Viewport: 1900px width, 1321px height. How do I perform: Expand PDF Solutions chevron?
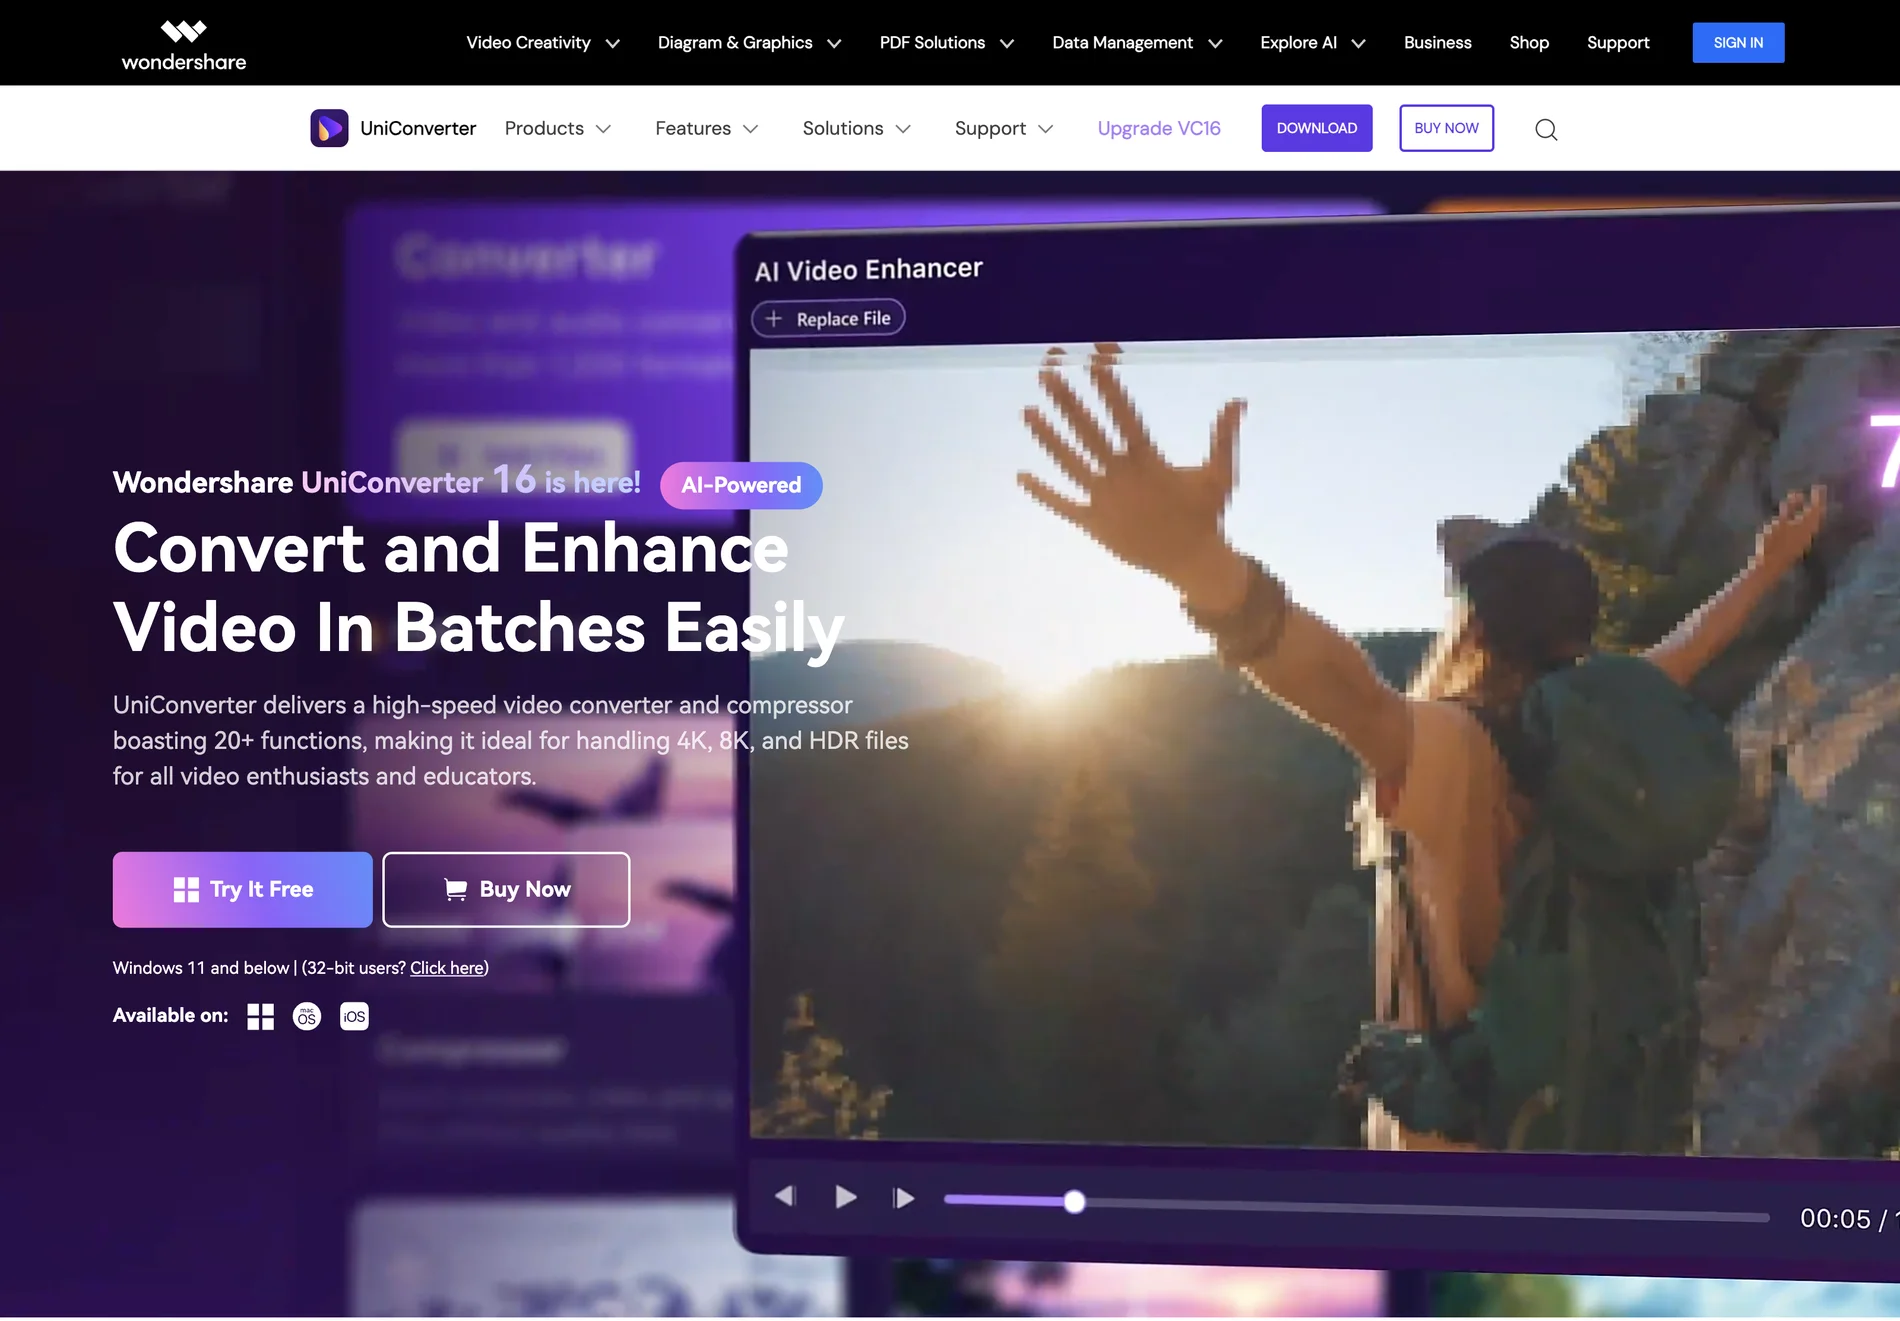click(1007, 43)
